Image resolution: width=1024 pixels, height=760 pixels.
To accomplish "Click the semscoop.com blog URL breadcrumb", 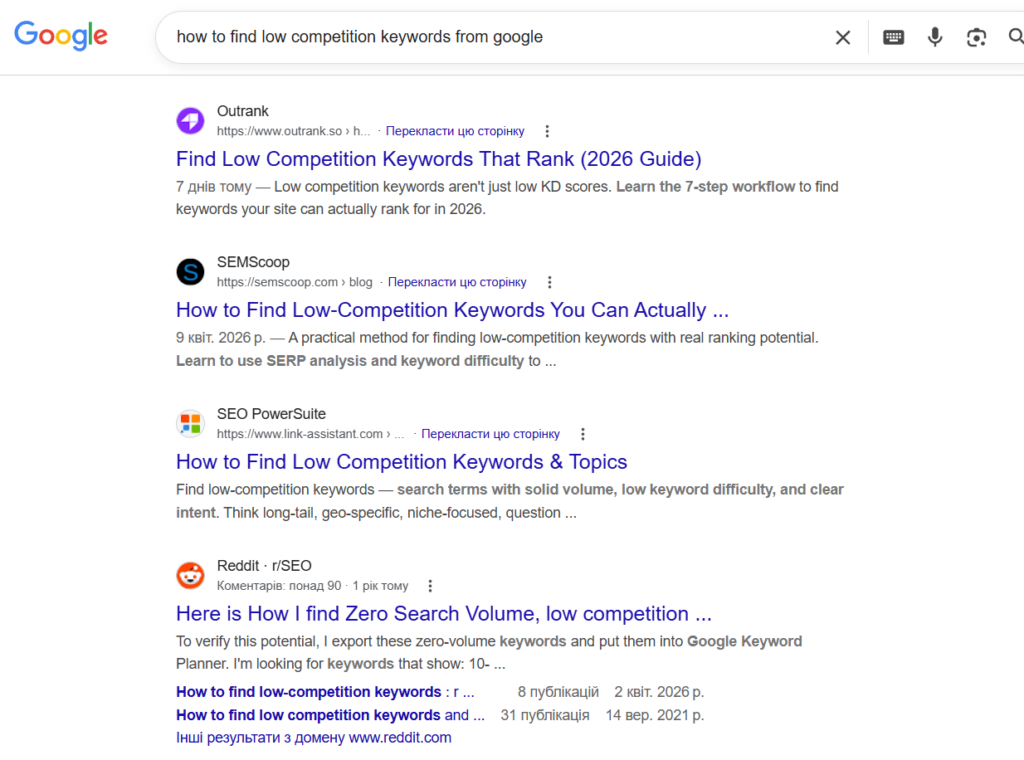I will tap(295, 282).
